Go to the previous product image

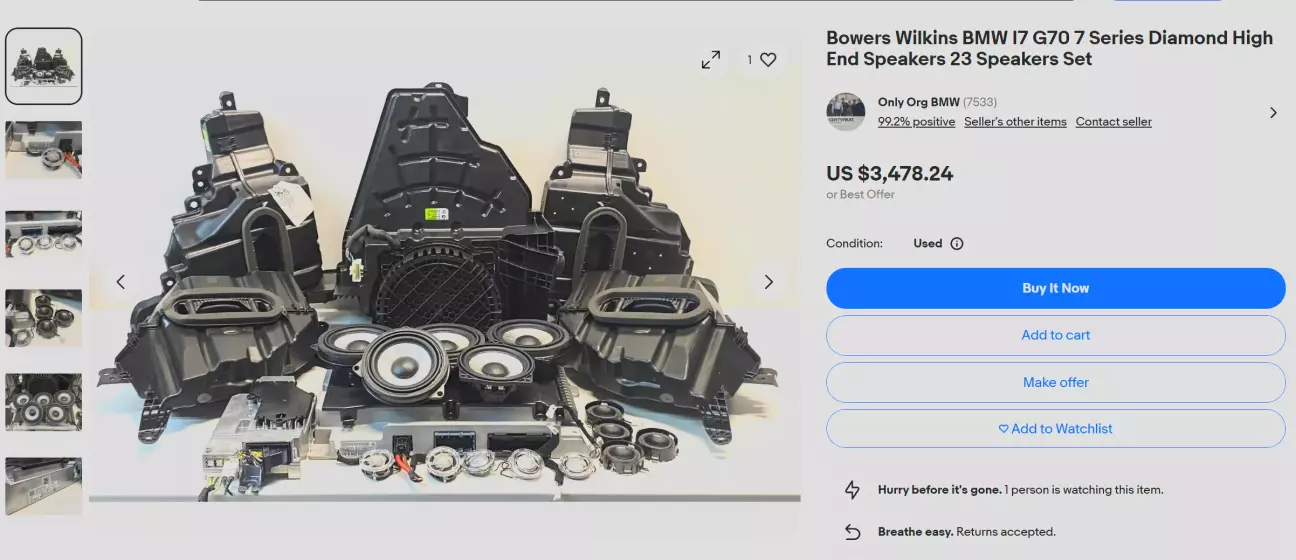point(121,282)
